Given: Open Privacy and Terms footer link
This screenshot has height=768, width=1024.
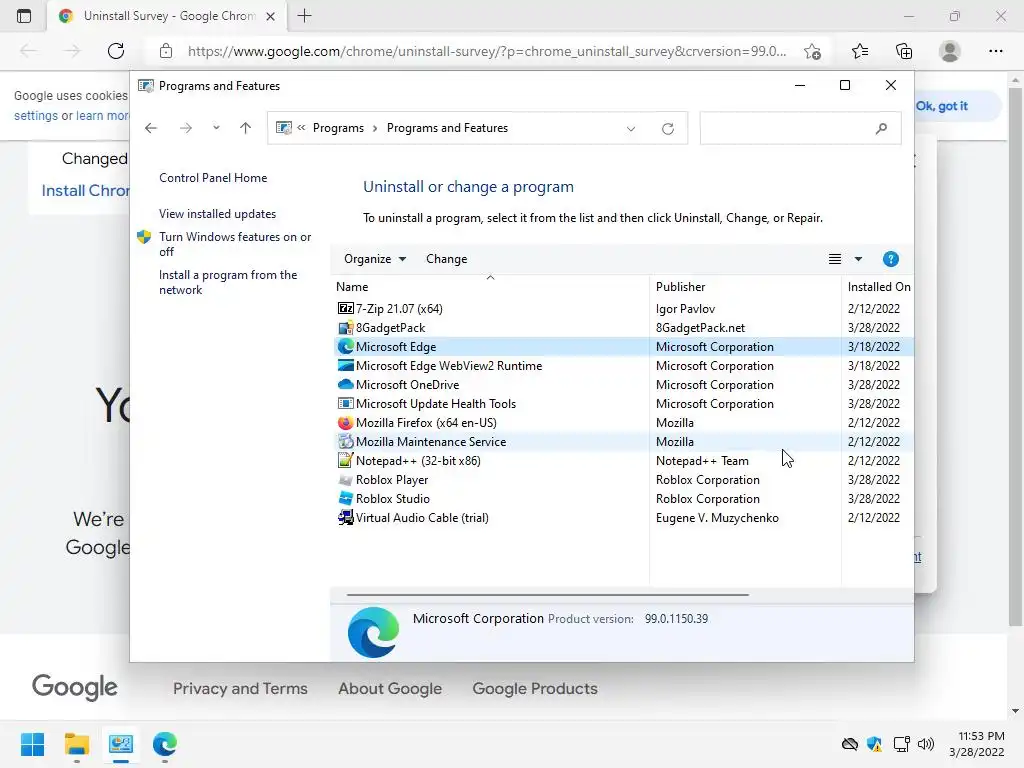Looking at the screenshot, I should coord(240,688).
